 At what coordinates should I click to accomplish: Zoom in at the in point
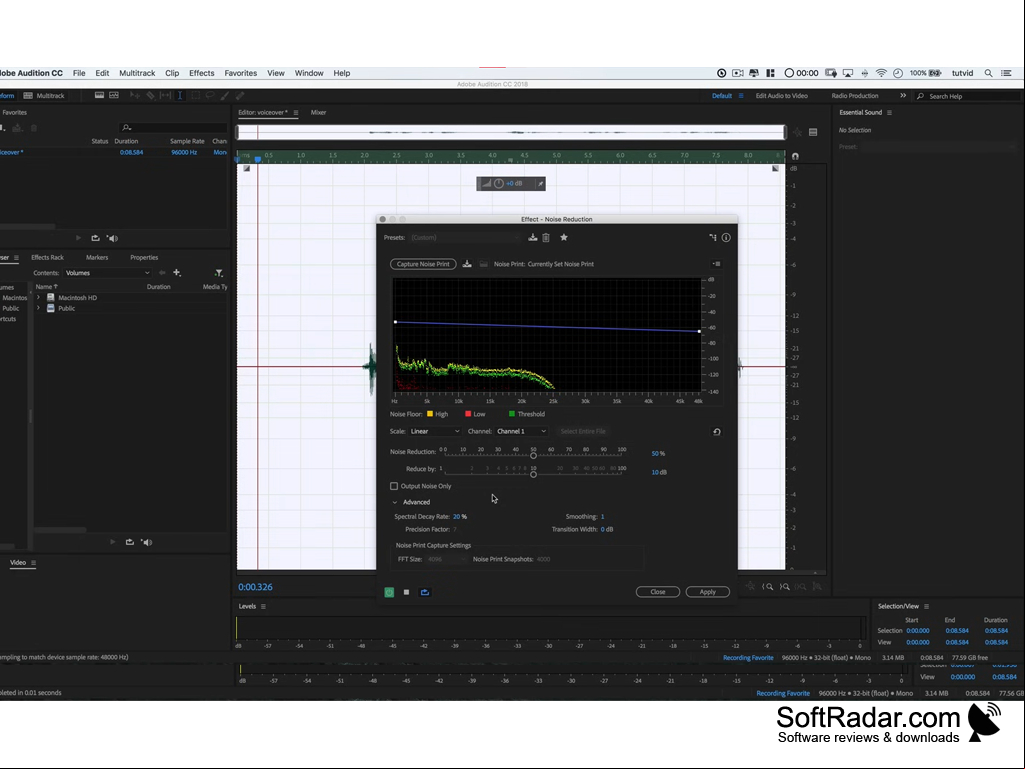click(x=768, y=587)
